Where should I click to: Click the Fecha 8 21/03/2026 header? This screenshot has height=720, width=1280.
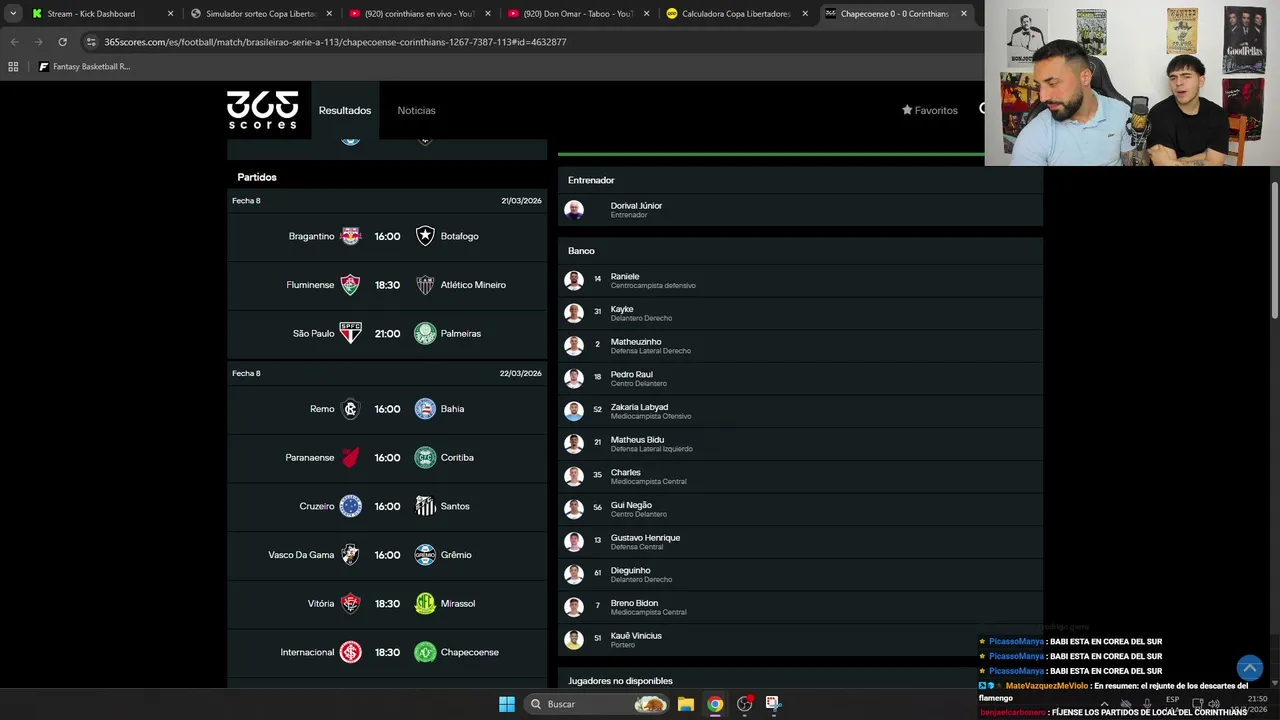click(x=387, y=201)
